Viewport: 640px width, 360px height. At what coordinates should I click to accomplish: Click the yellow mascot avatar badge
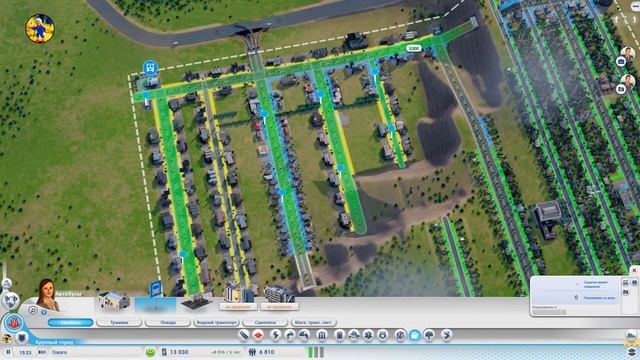(x=40, y=29)
